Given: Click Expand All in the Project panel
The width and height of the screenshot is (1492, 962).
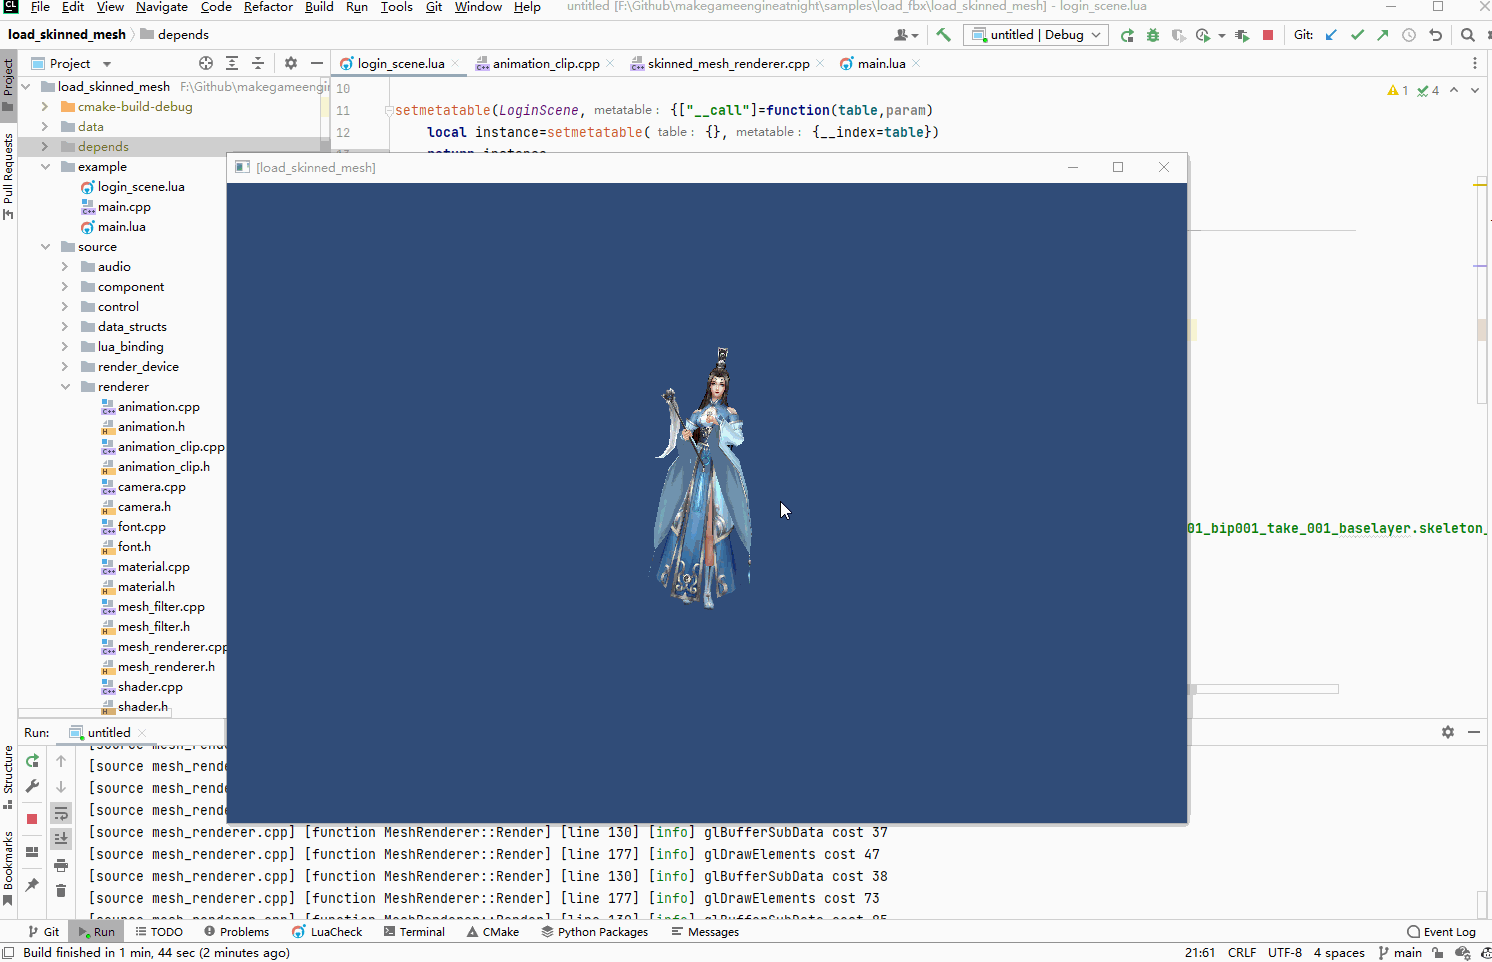Looking at the screenshot, I should pyautogui.click(x=232, y=63).
